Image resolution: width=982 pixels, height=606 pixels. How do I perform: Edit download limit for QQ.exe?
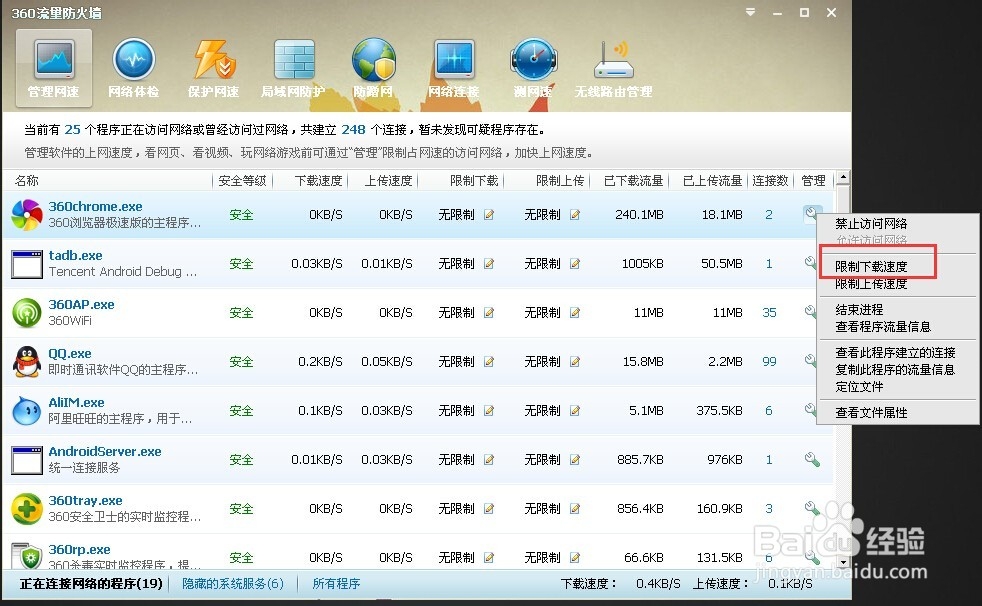point(489,361)
